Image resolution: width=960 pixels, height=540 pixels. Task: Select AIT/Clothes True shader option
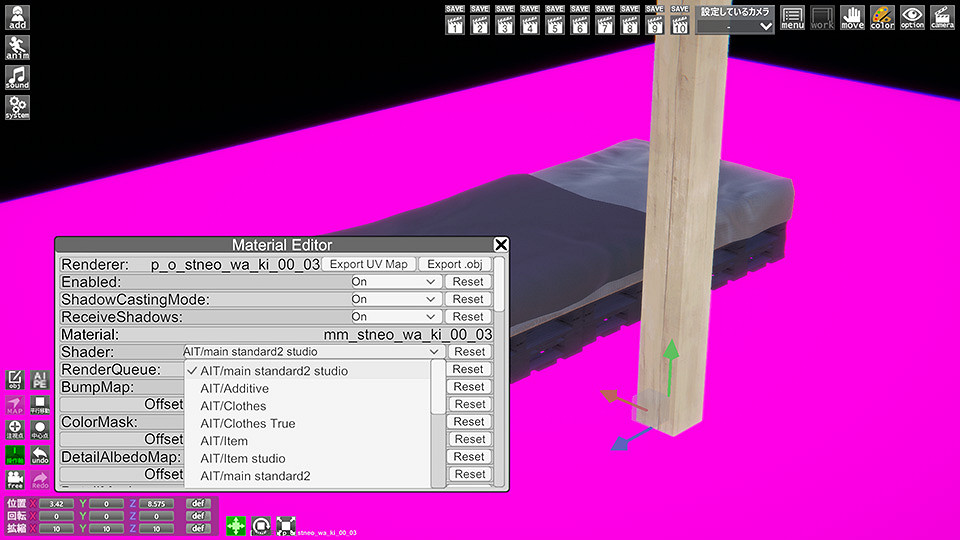247,423
